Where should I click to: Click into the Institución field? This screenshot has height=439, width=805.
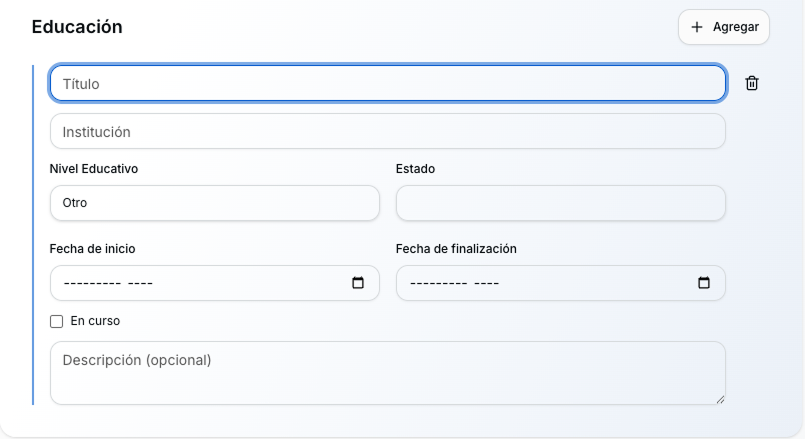pyautogui.click(x=387, y=131)
